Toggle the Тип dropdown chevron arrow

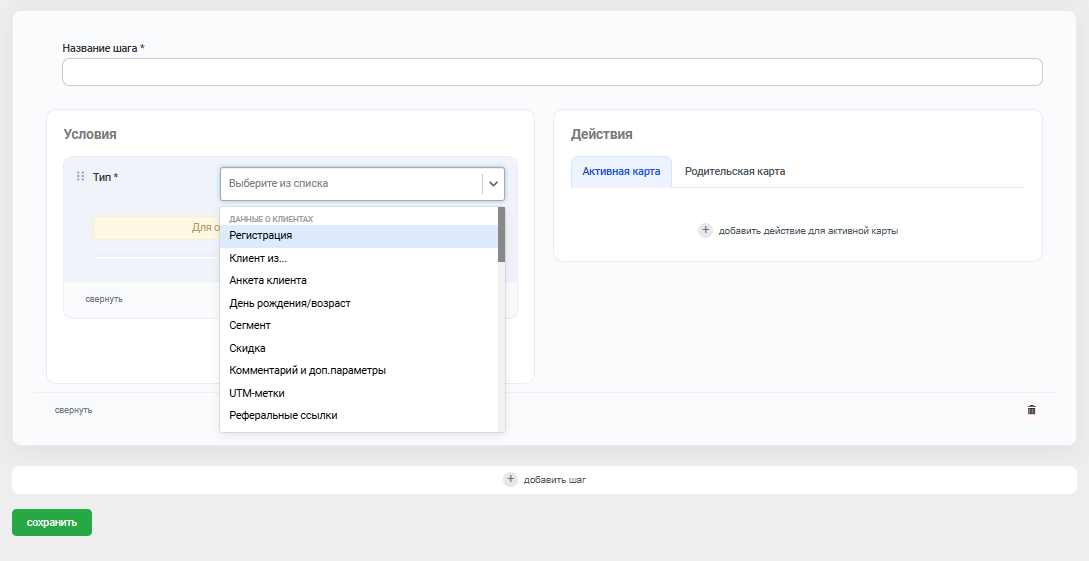pos(493,184)
